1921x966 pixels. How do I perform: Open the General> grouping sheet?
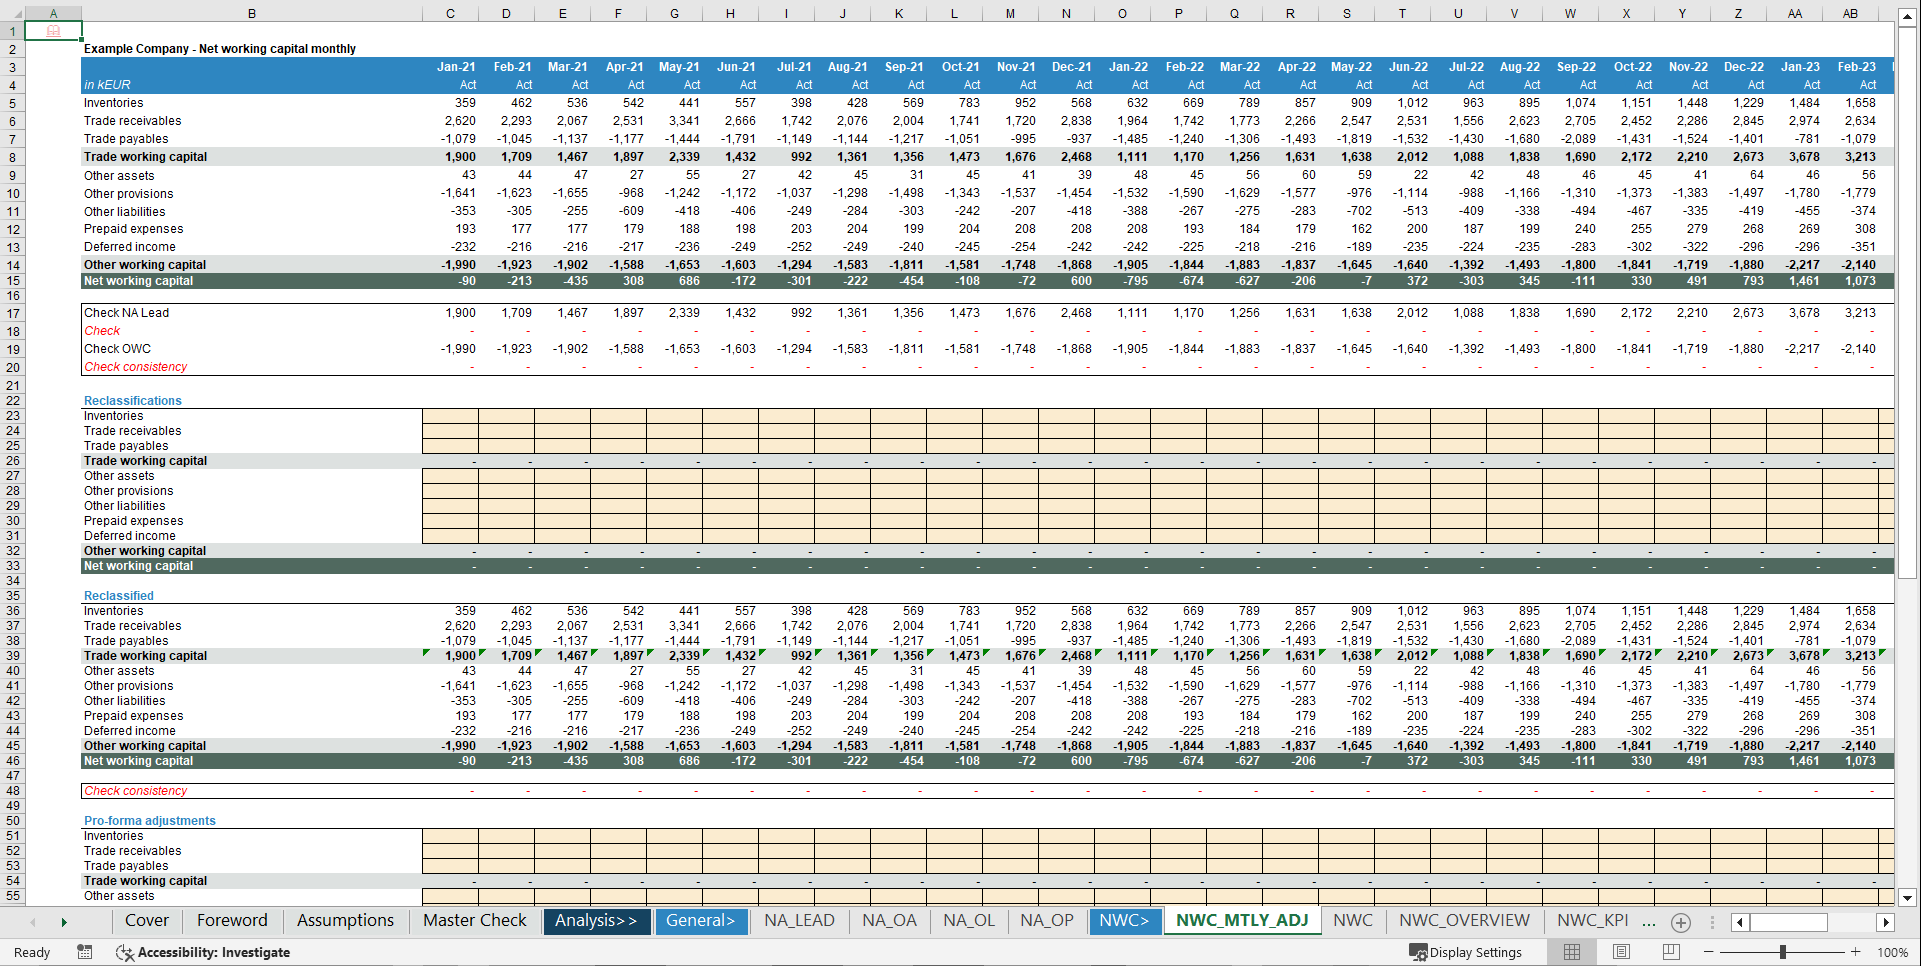click(702, 921)
